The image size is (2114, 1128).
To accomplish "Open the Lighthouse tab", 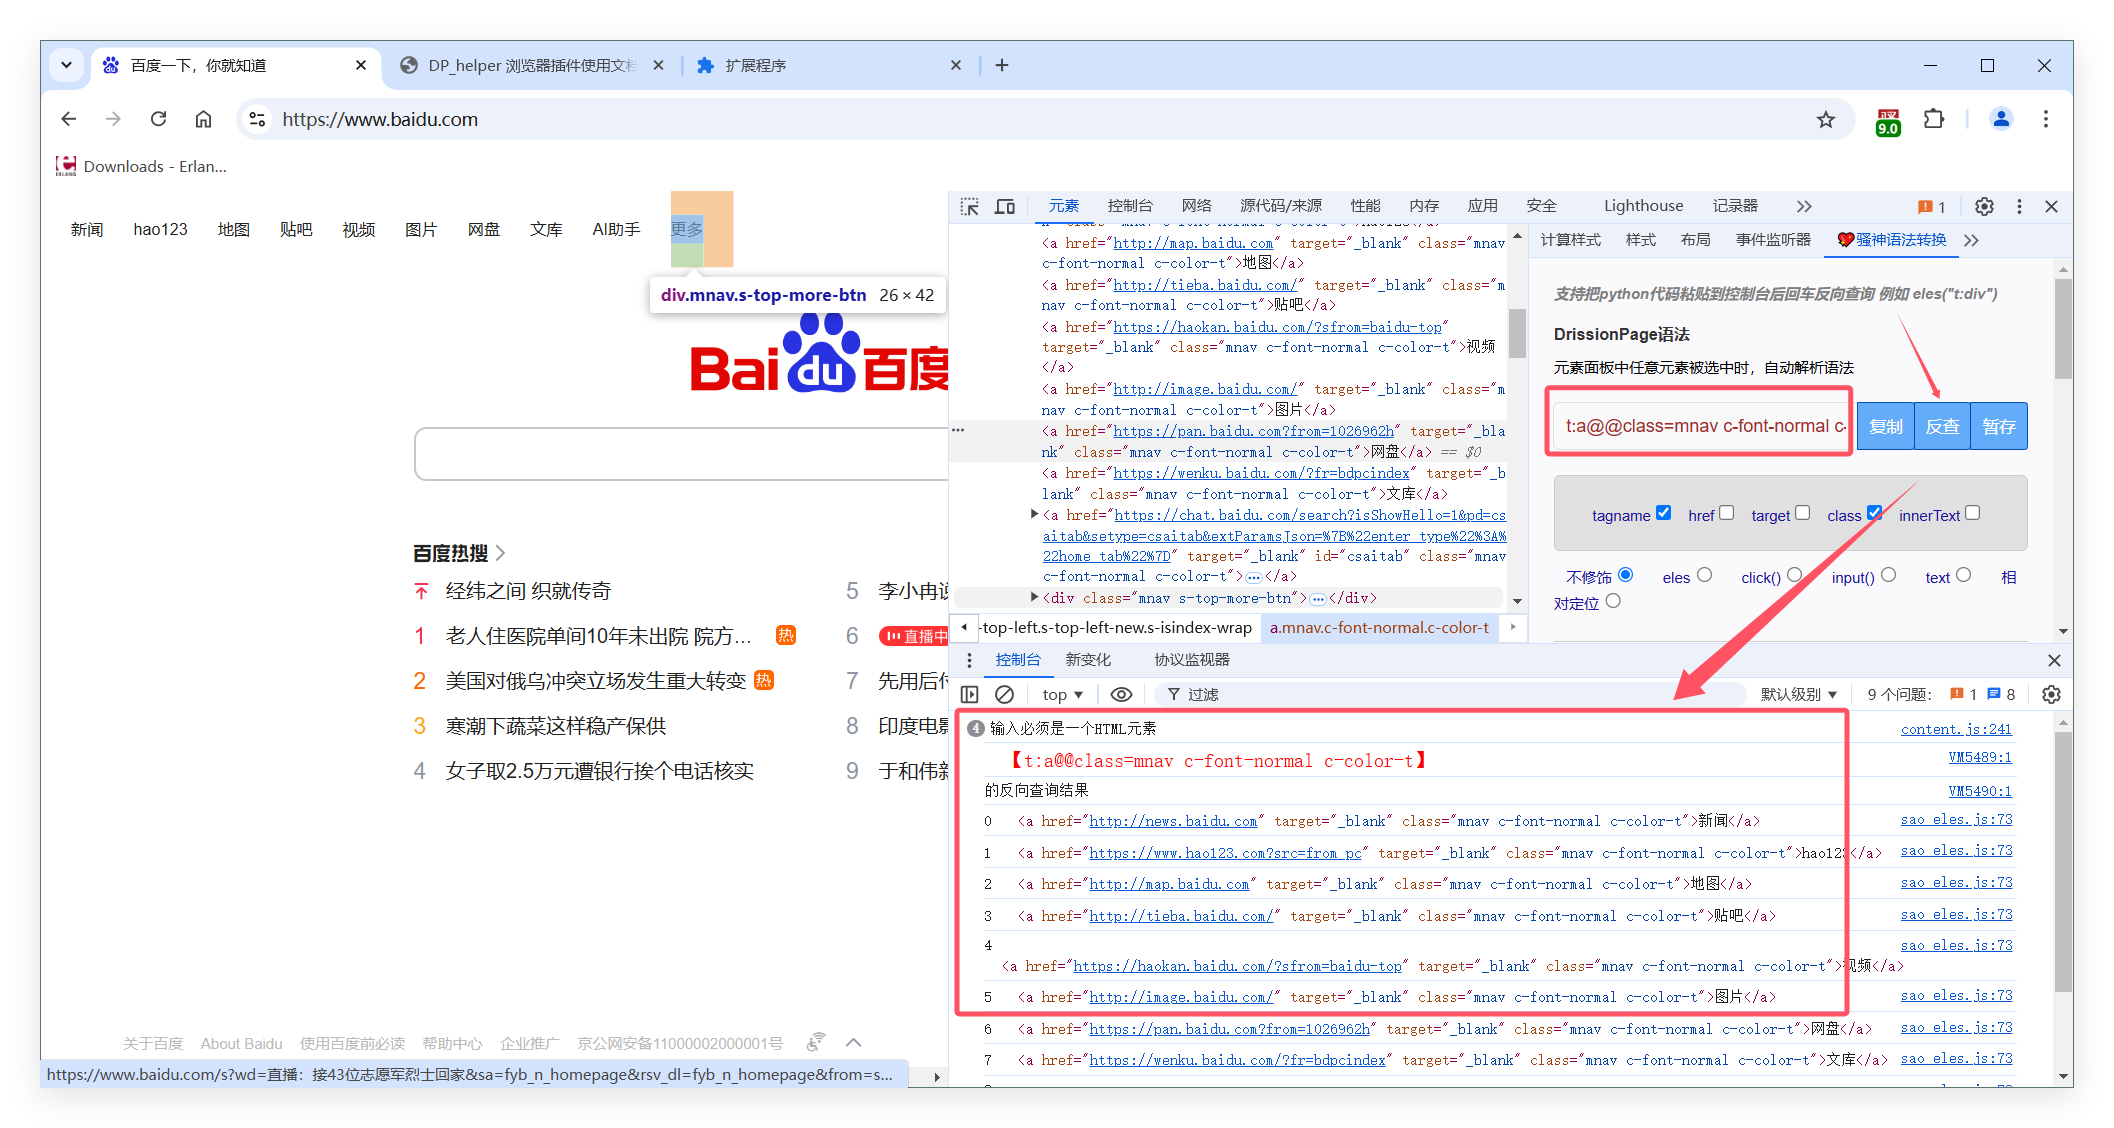I will [x=1643, y=206].
